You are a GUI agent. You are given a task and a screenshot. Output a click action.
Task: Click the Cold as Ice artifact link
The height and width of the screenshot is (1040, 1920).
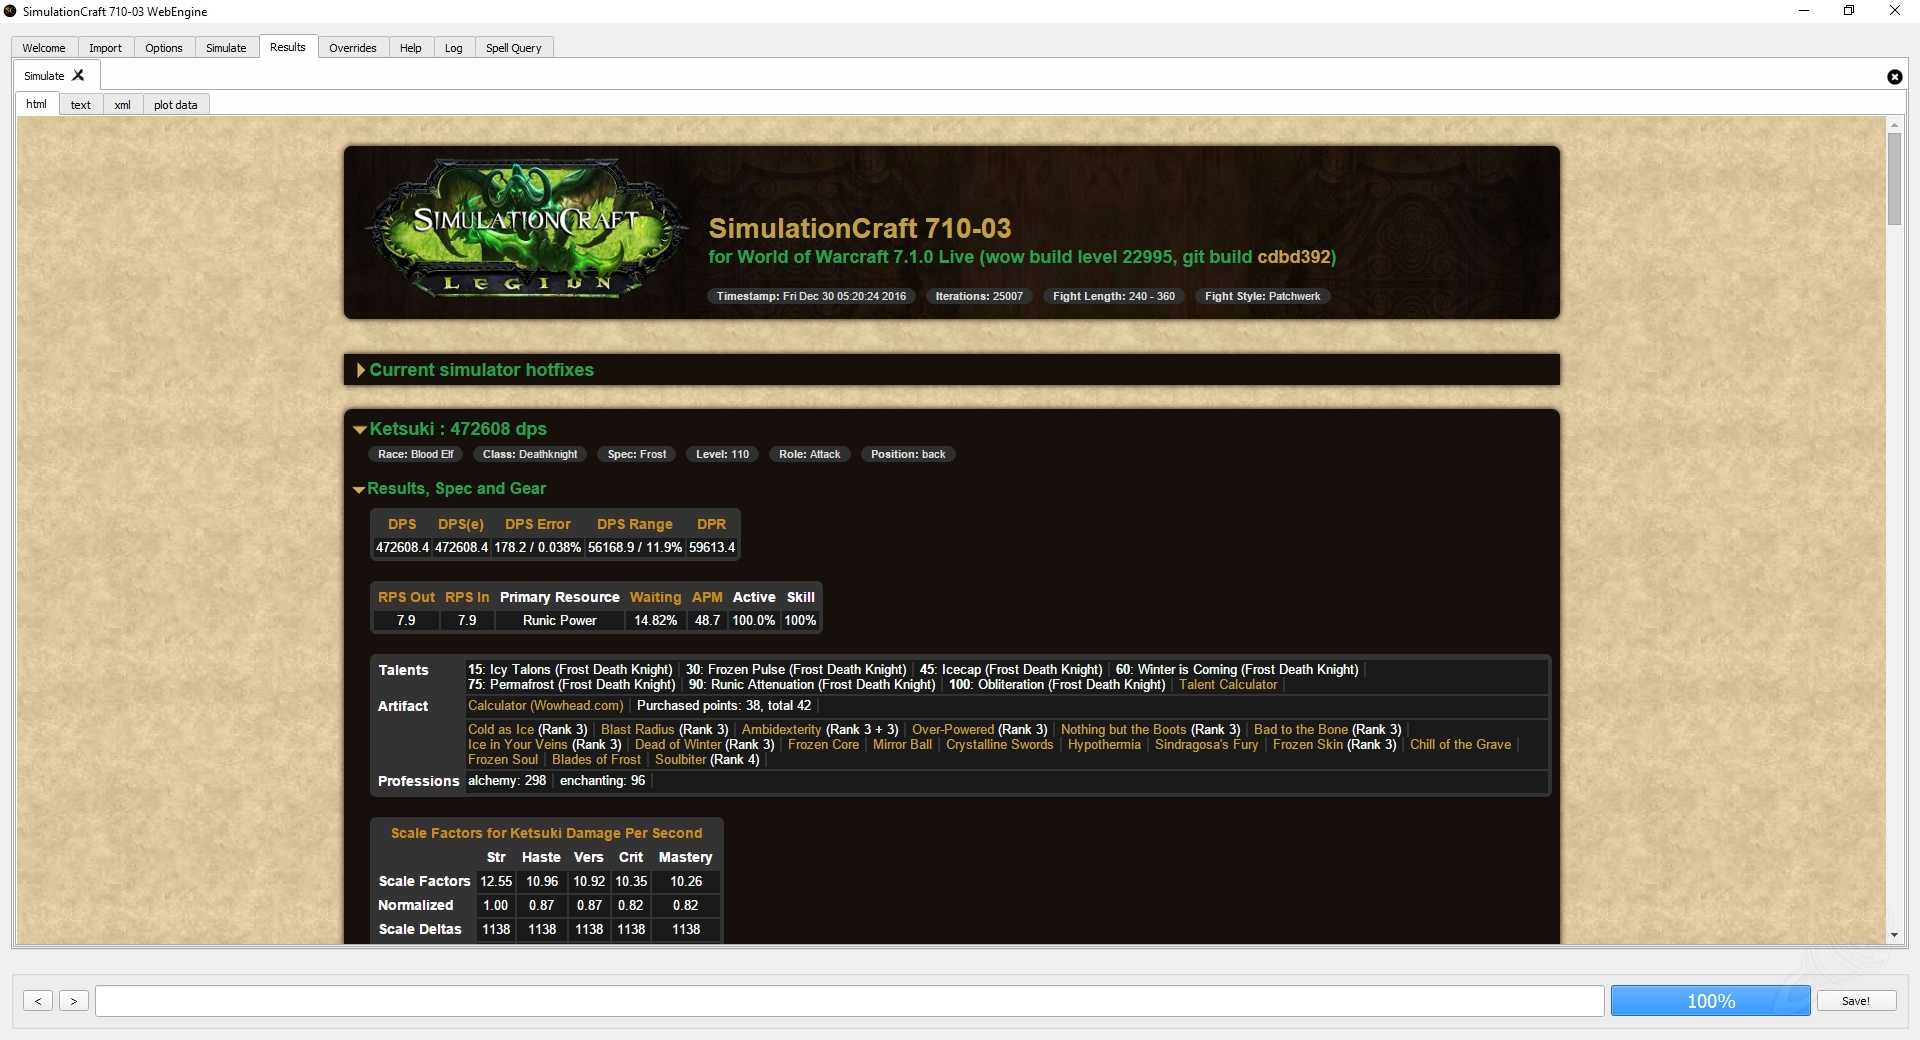click(x=501, y=730)
